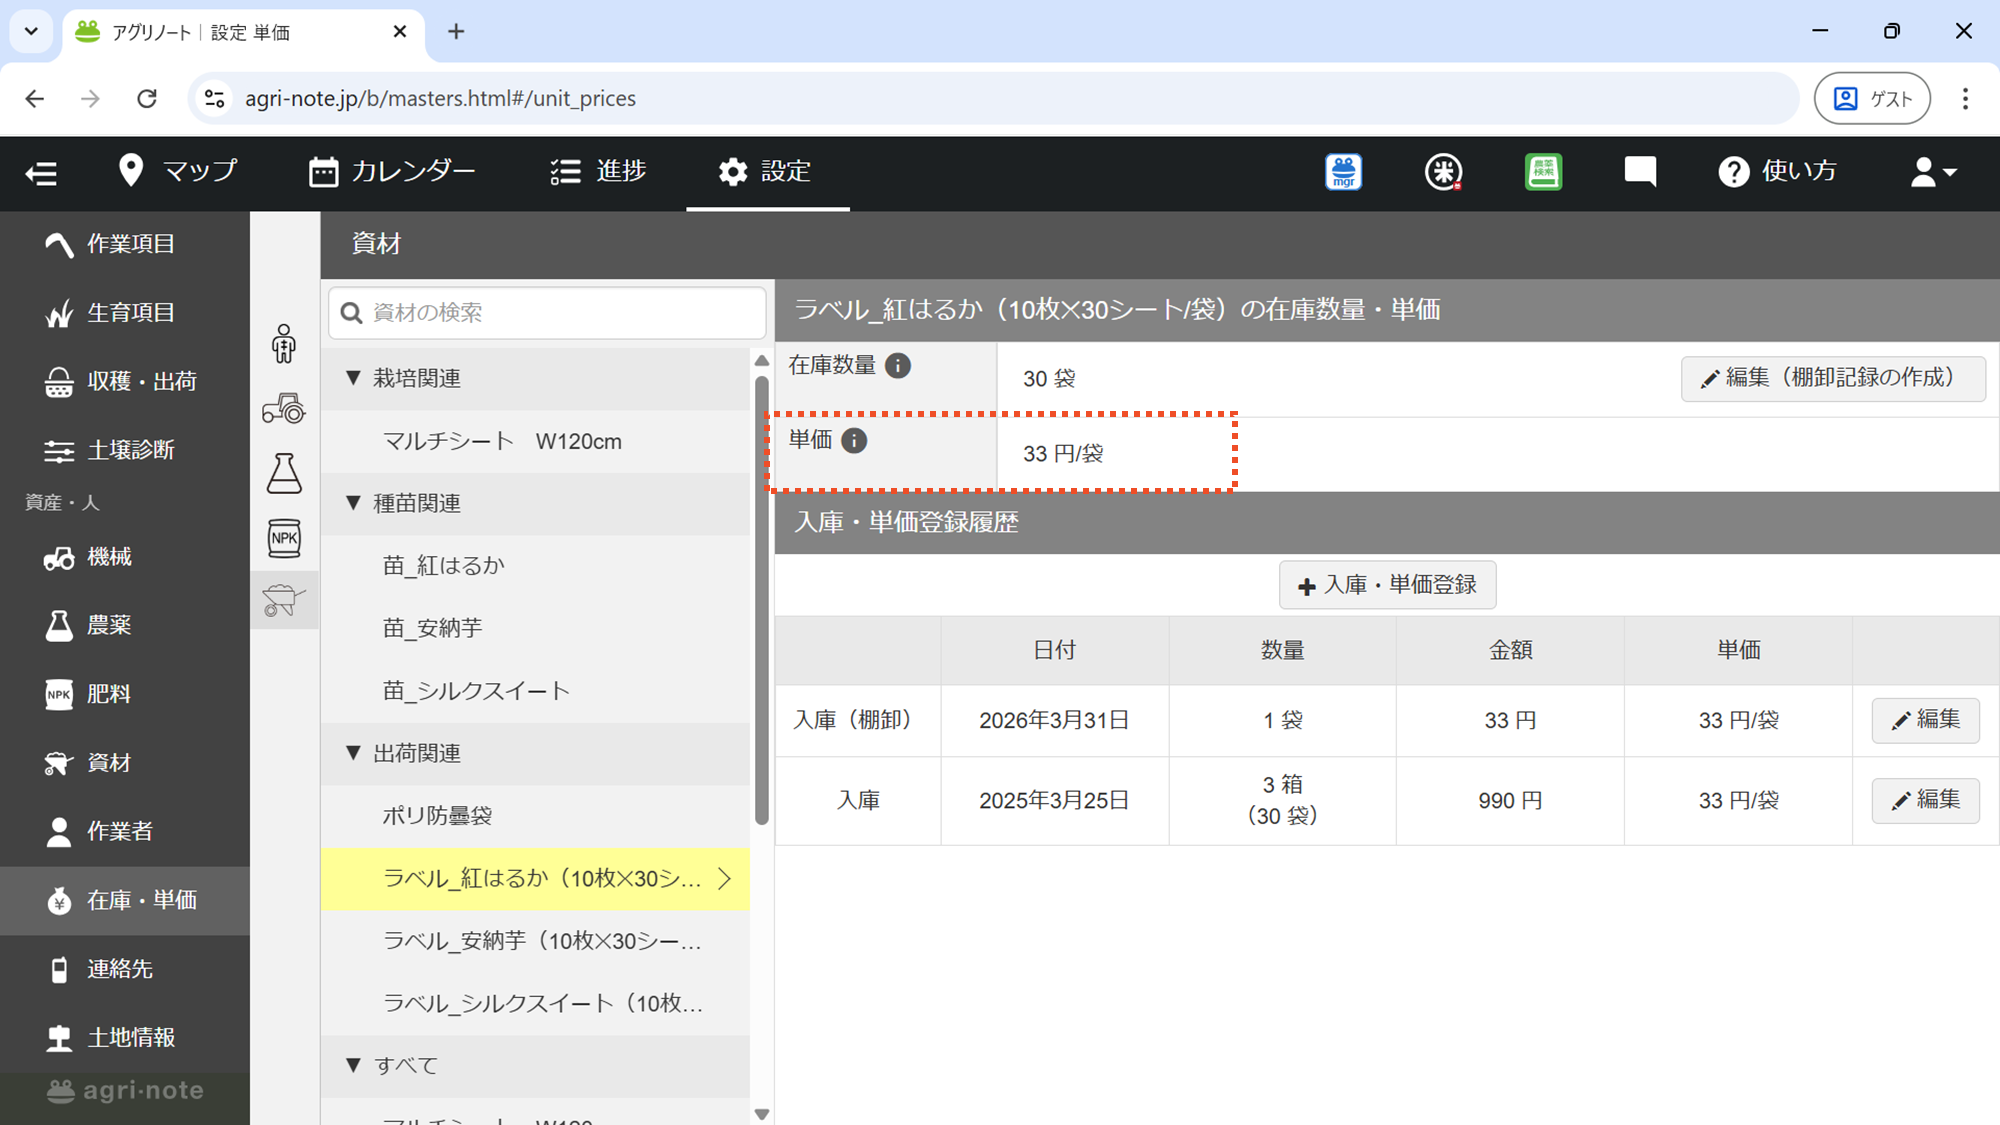Viewport: 2000px width, 1125px height.
Task: Click the 資材 wheelbarrow sidebar icon
Action: [x=59, y=763]
